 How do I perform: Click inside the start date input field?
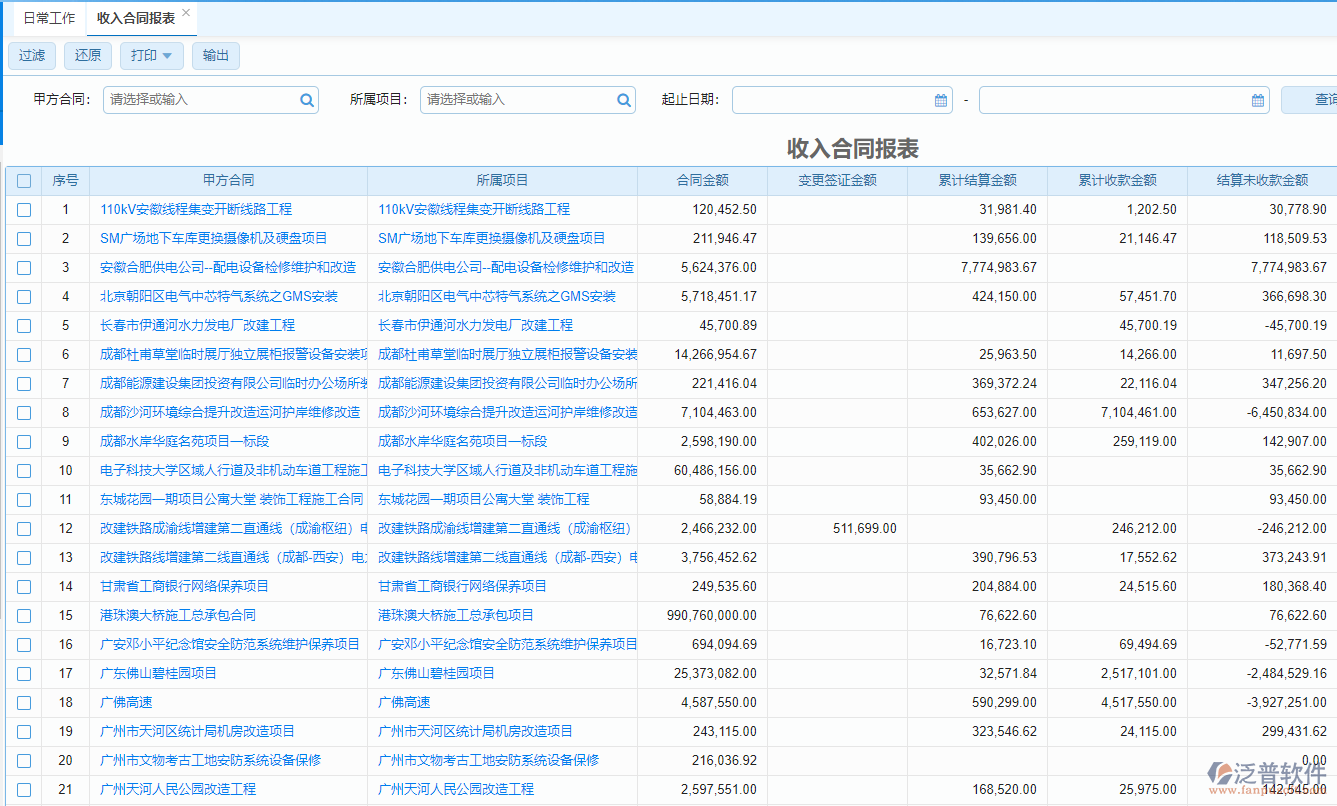(x=830, y=100)
